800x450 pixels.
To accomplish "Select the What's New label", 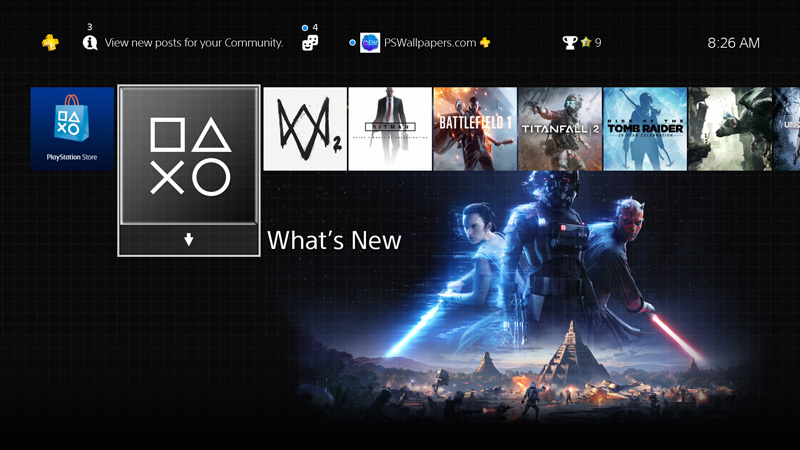I will tap(334, 240).
